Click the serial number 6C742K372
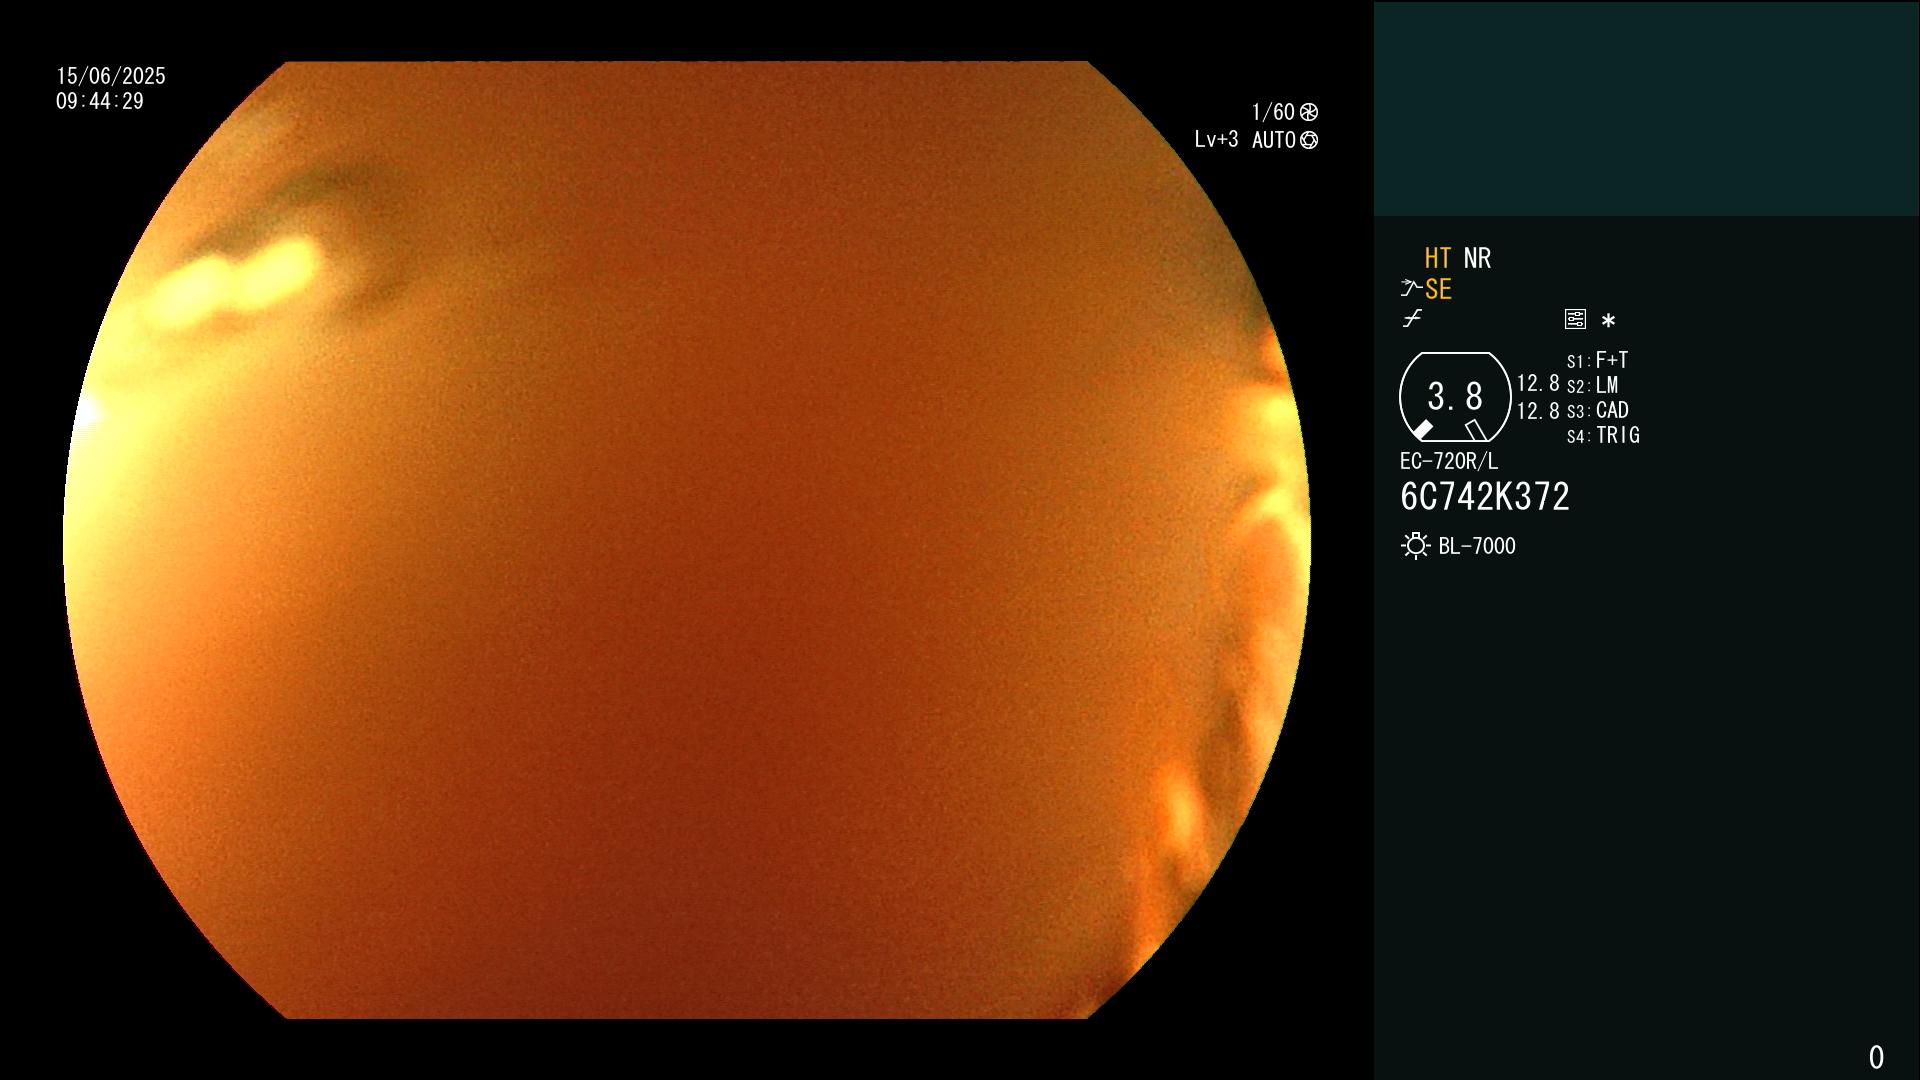The image size is (1920, 1080). click(x=1485, y=497)
